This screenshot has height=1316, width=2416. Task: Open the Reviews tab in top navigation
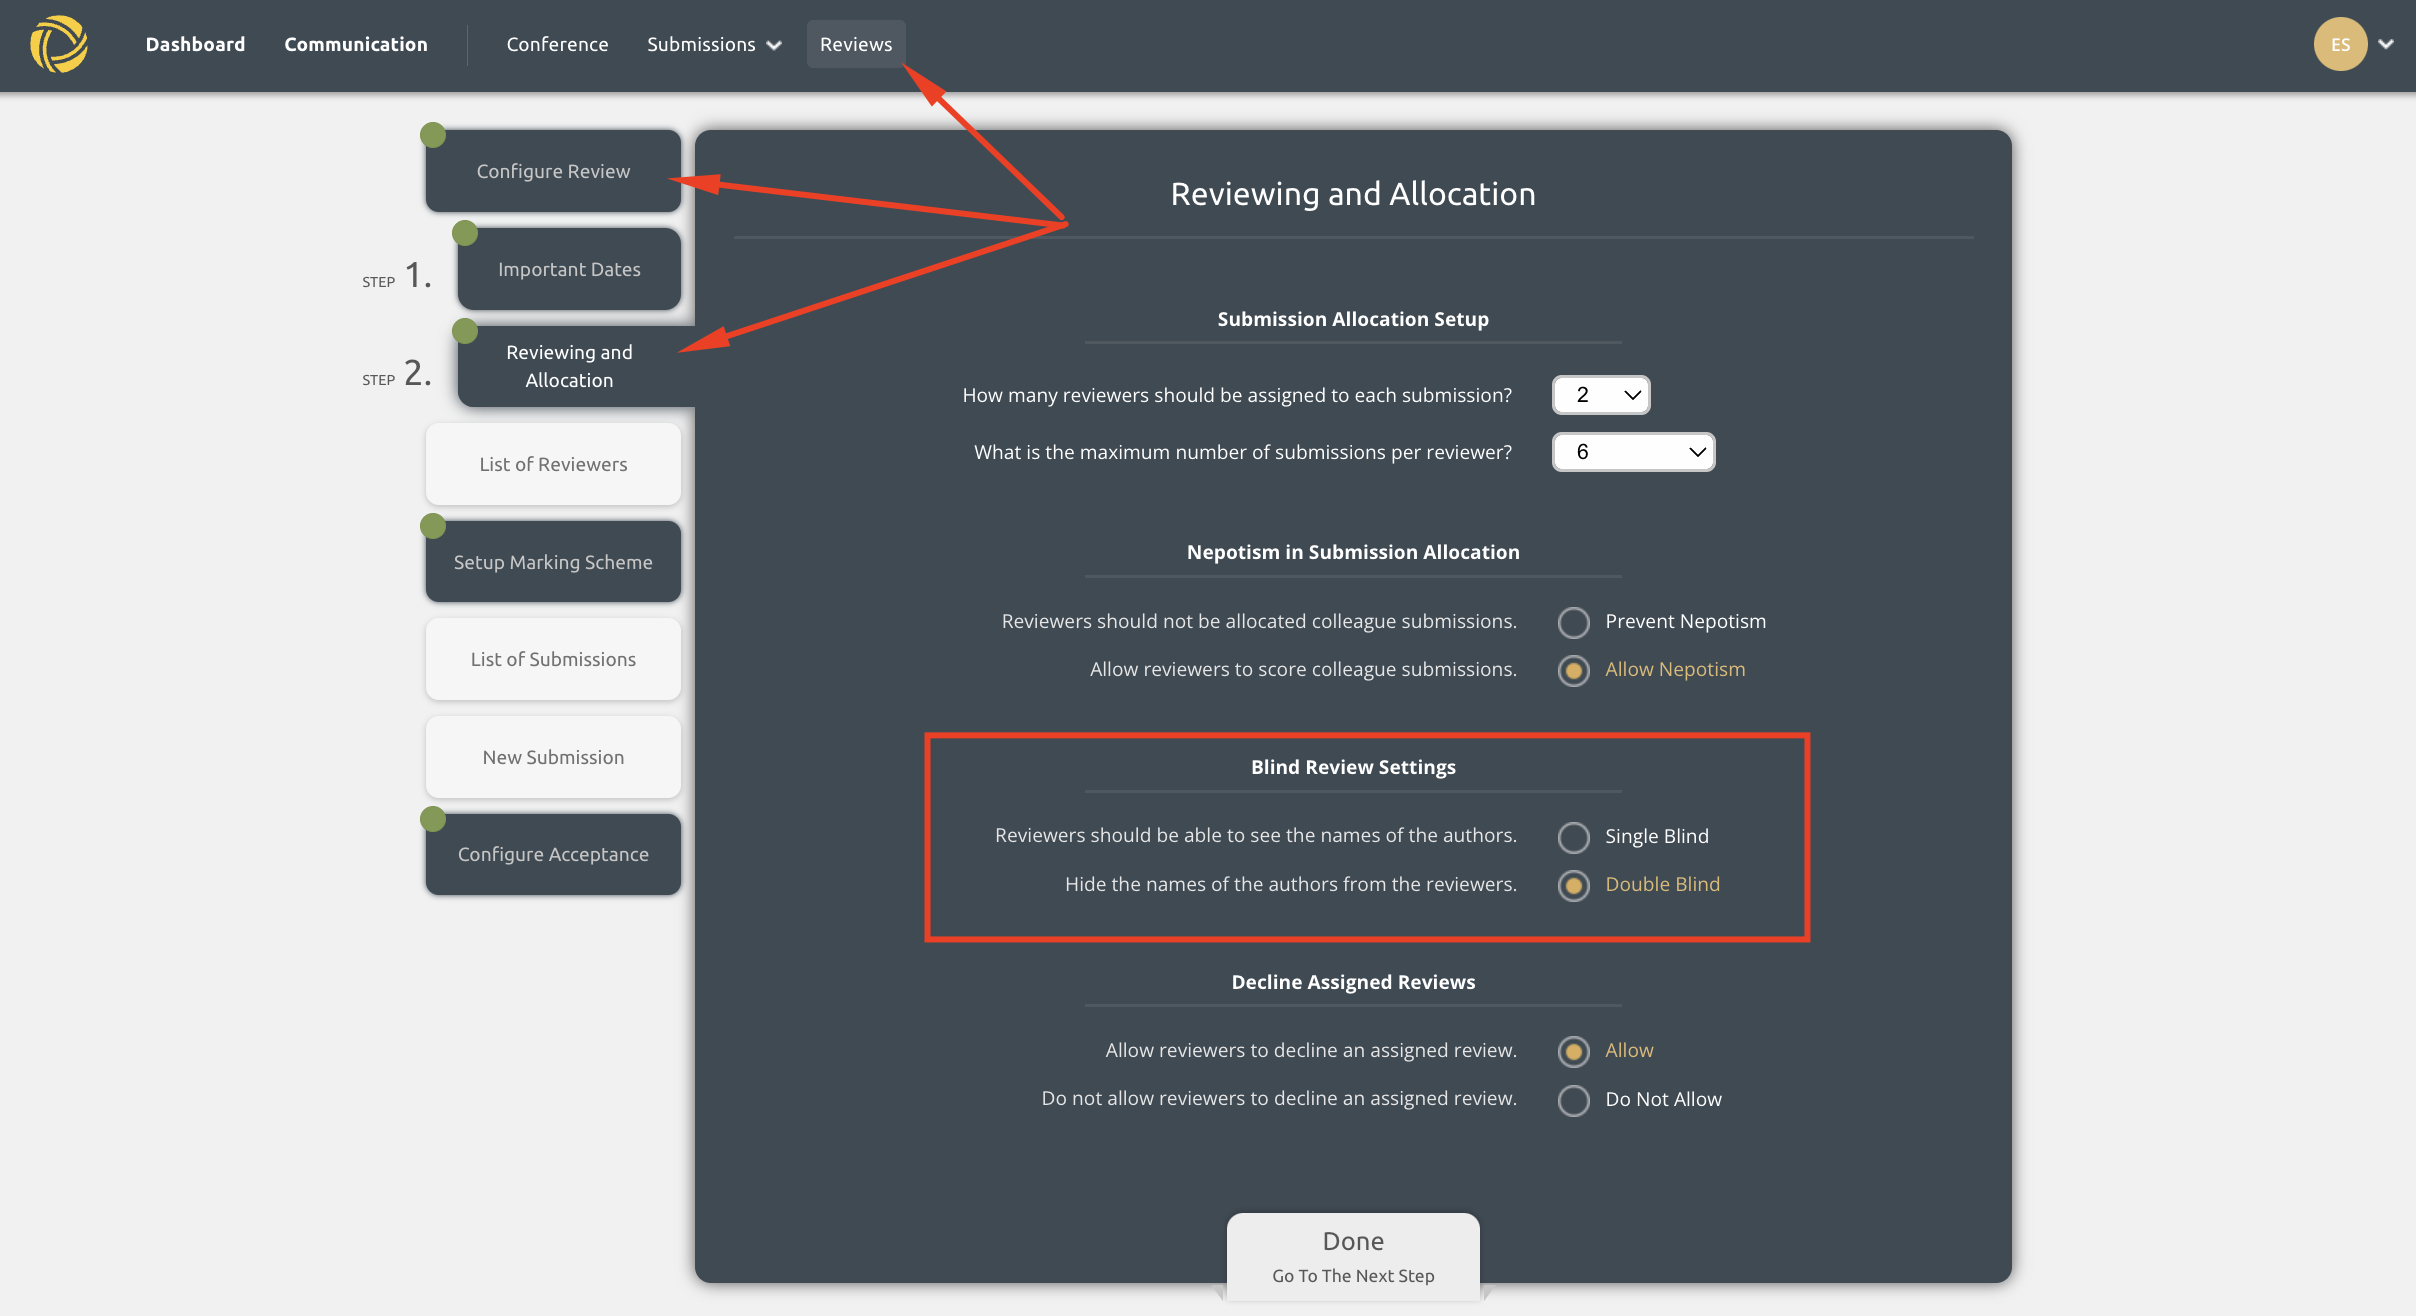[x=856, y=44]
